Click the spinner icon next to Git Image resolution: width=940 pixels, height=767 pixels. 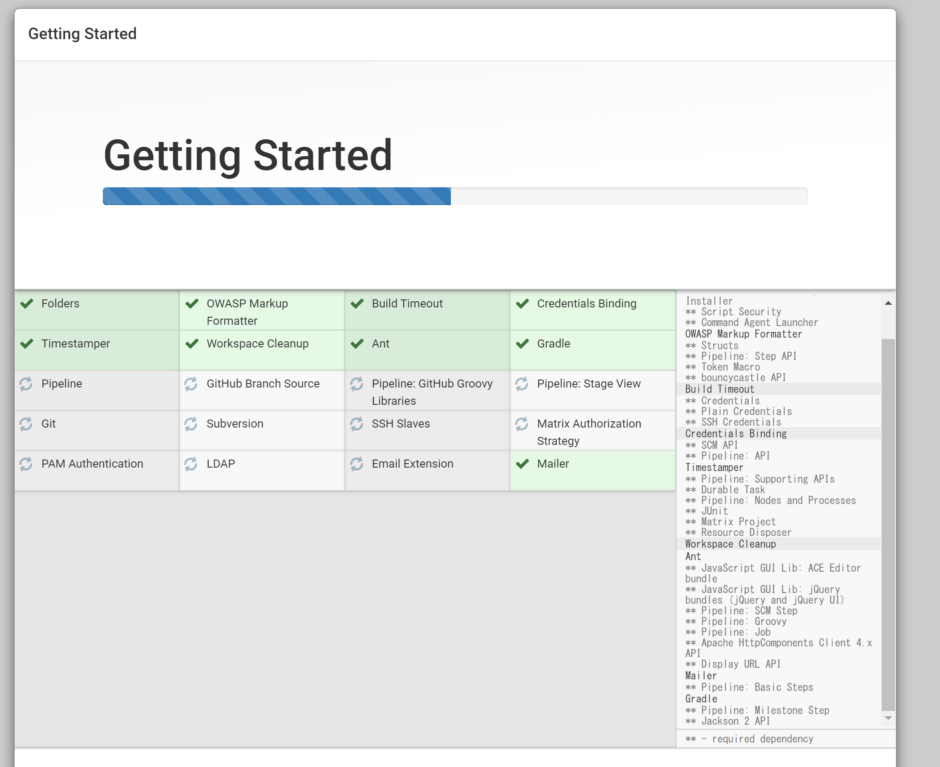25,423
